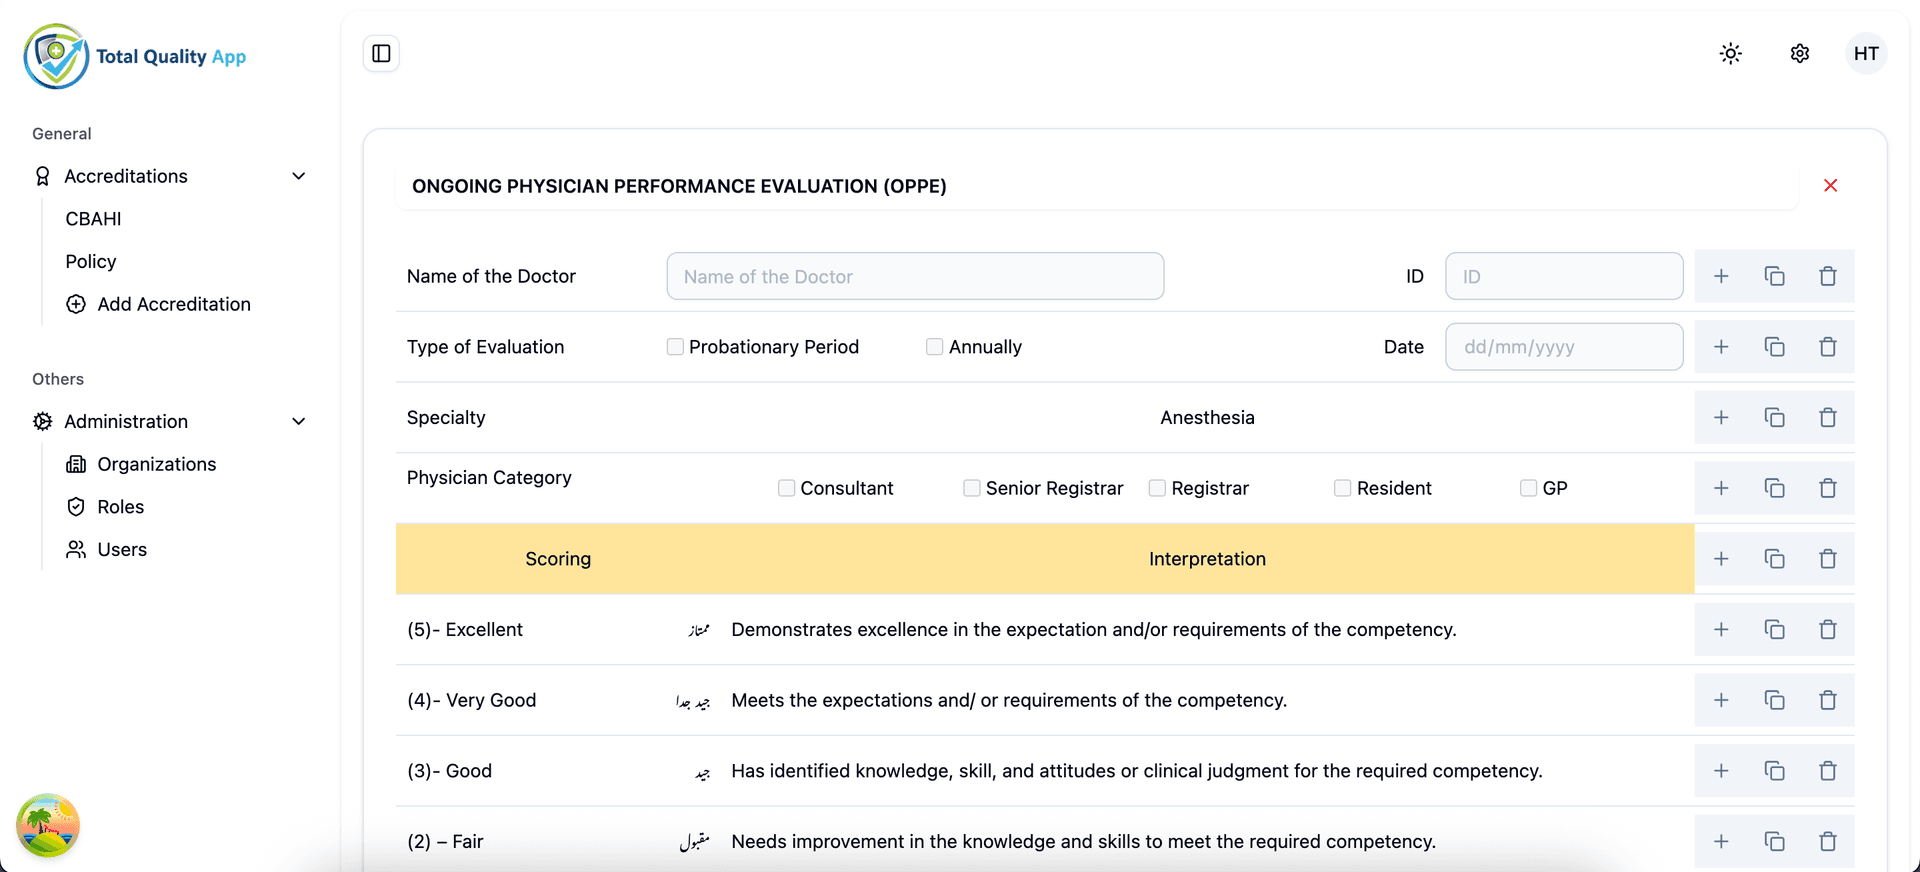Add row after (4)- Very Good
Image resolution: width=1920 pixels, height=872 pixels.
(1721, 700)
